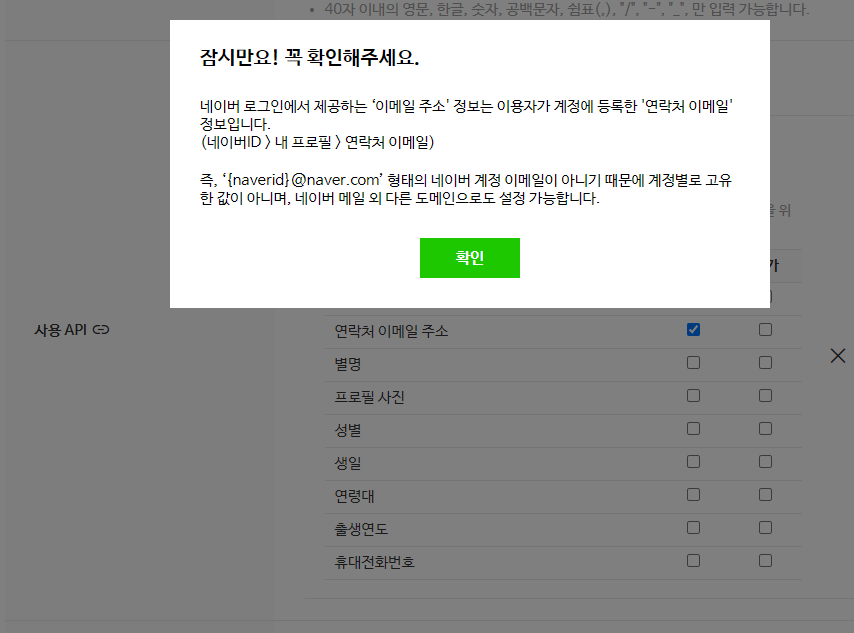Confirm the dialog with the green 확인 button
The image size is (854, 633).
point(469,258)
